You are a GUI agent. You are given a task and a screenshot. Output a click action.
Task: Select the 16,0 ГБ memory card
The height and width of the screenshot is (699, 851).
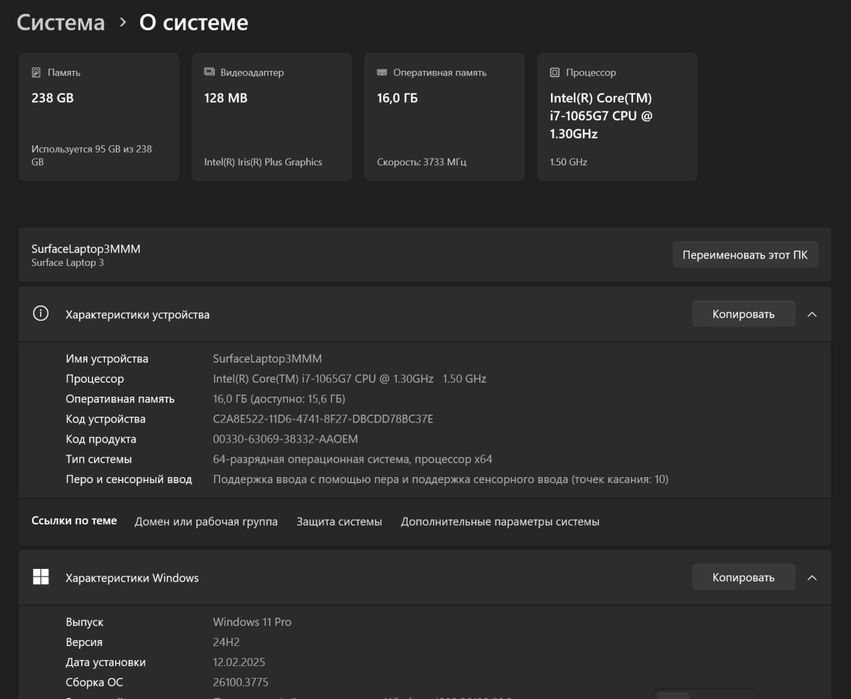coord(443,117)
